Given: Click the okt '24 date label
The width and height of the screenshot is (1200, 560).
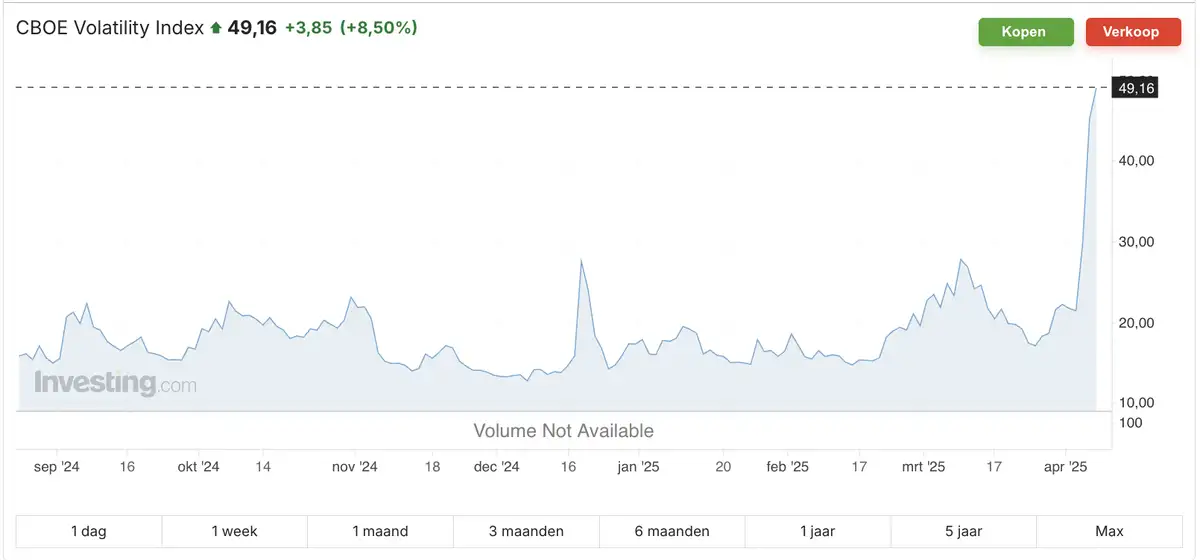Looking at the screenshot, I should pos(198,467).
